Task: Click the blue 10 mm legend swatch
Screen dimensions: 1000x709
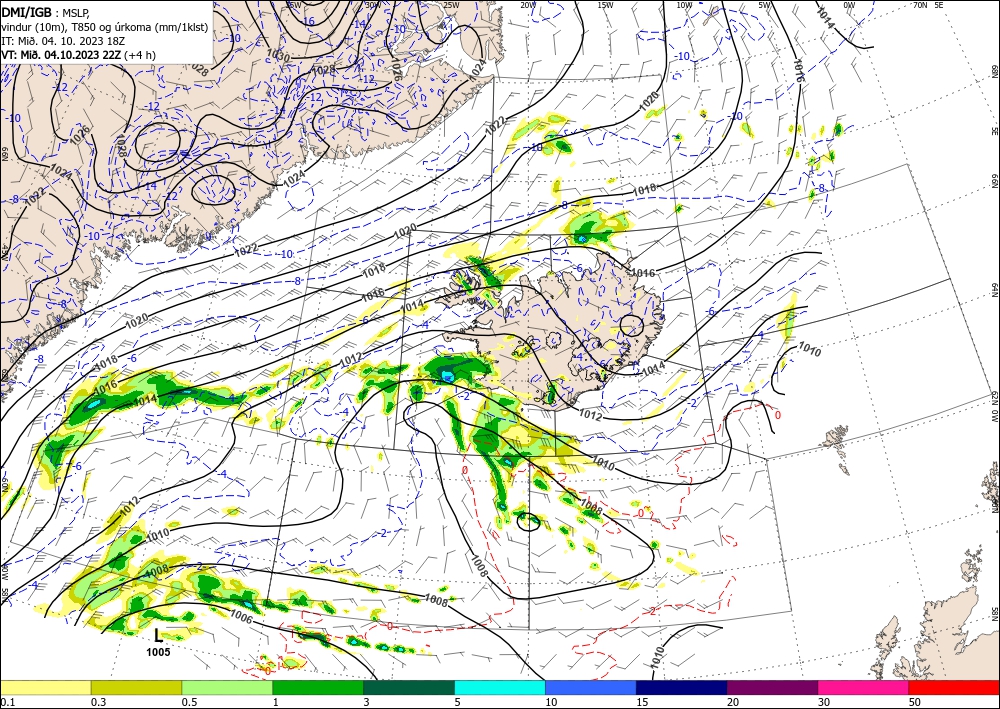Action: point(591,687)
